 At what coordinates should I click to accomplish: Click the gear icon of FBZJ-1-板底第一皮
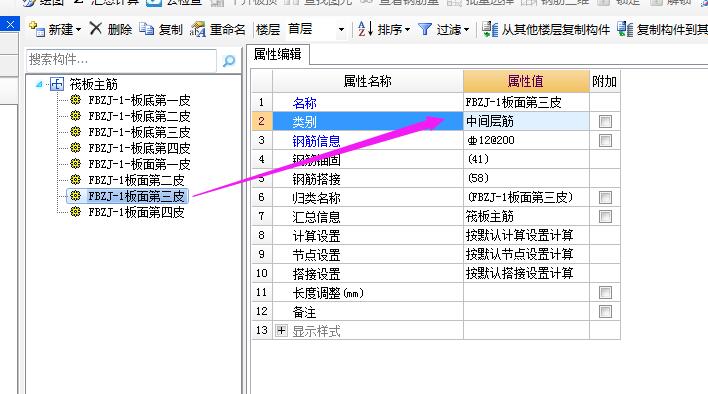coord(75,100)
